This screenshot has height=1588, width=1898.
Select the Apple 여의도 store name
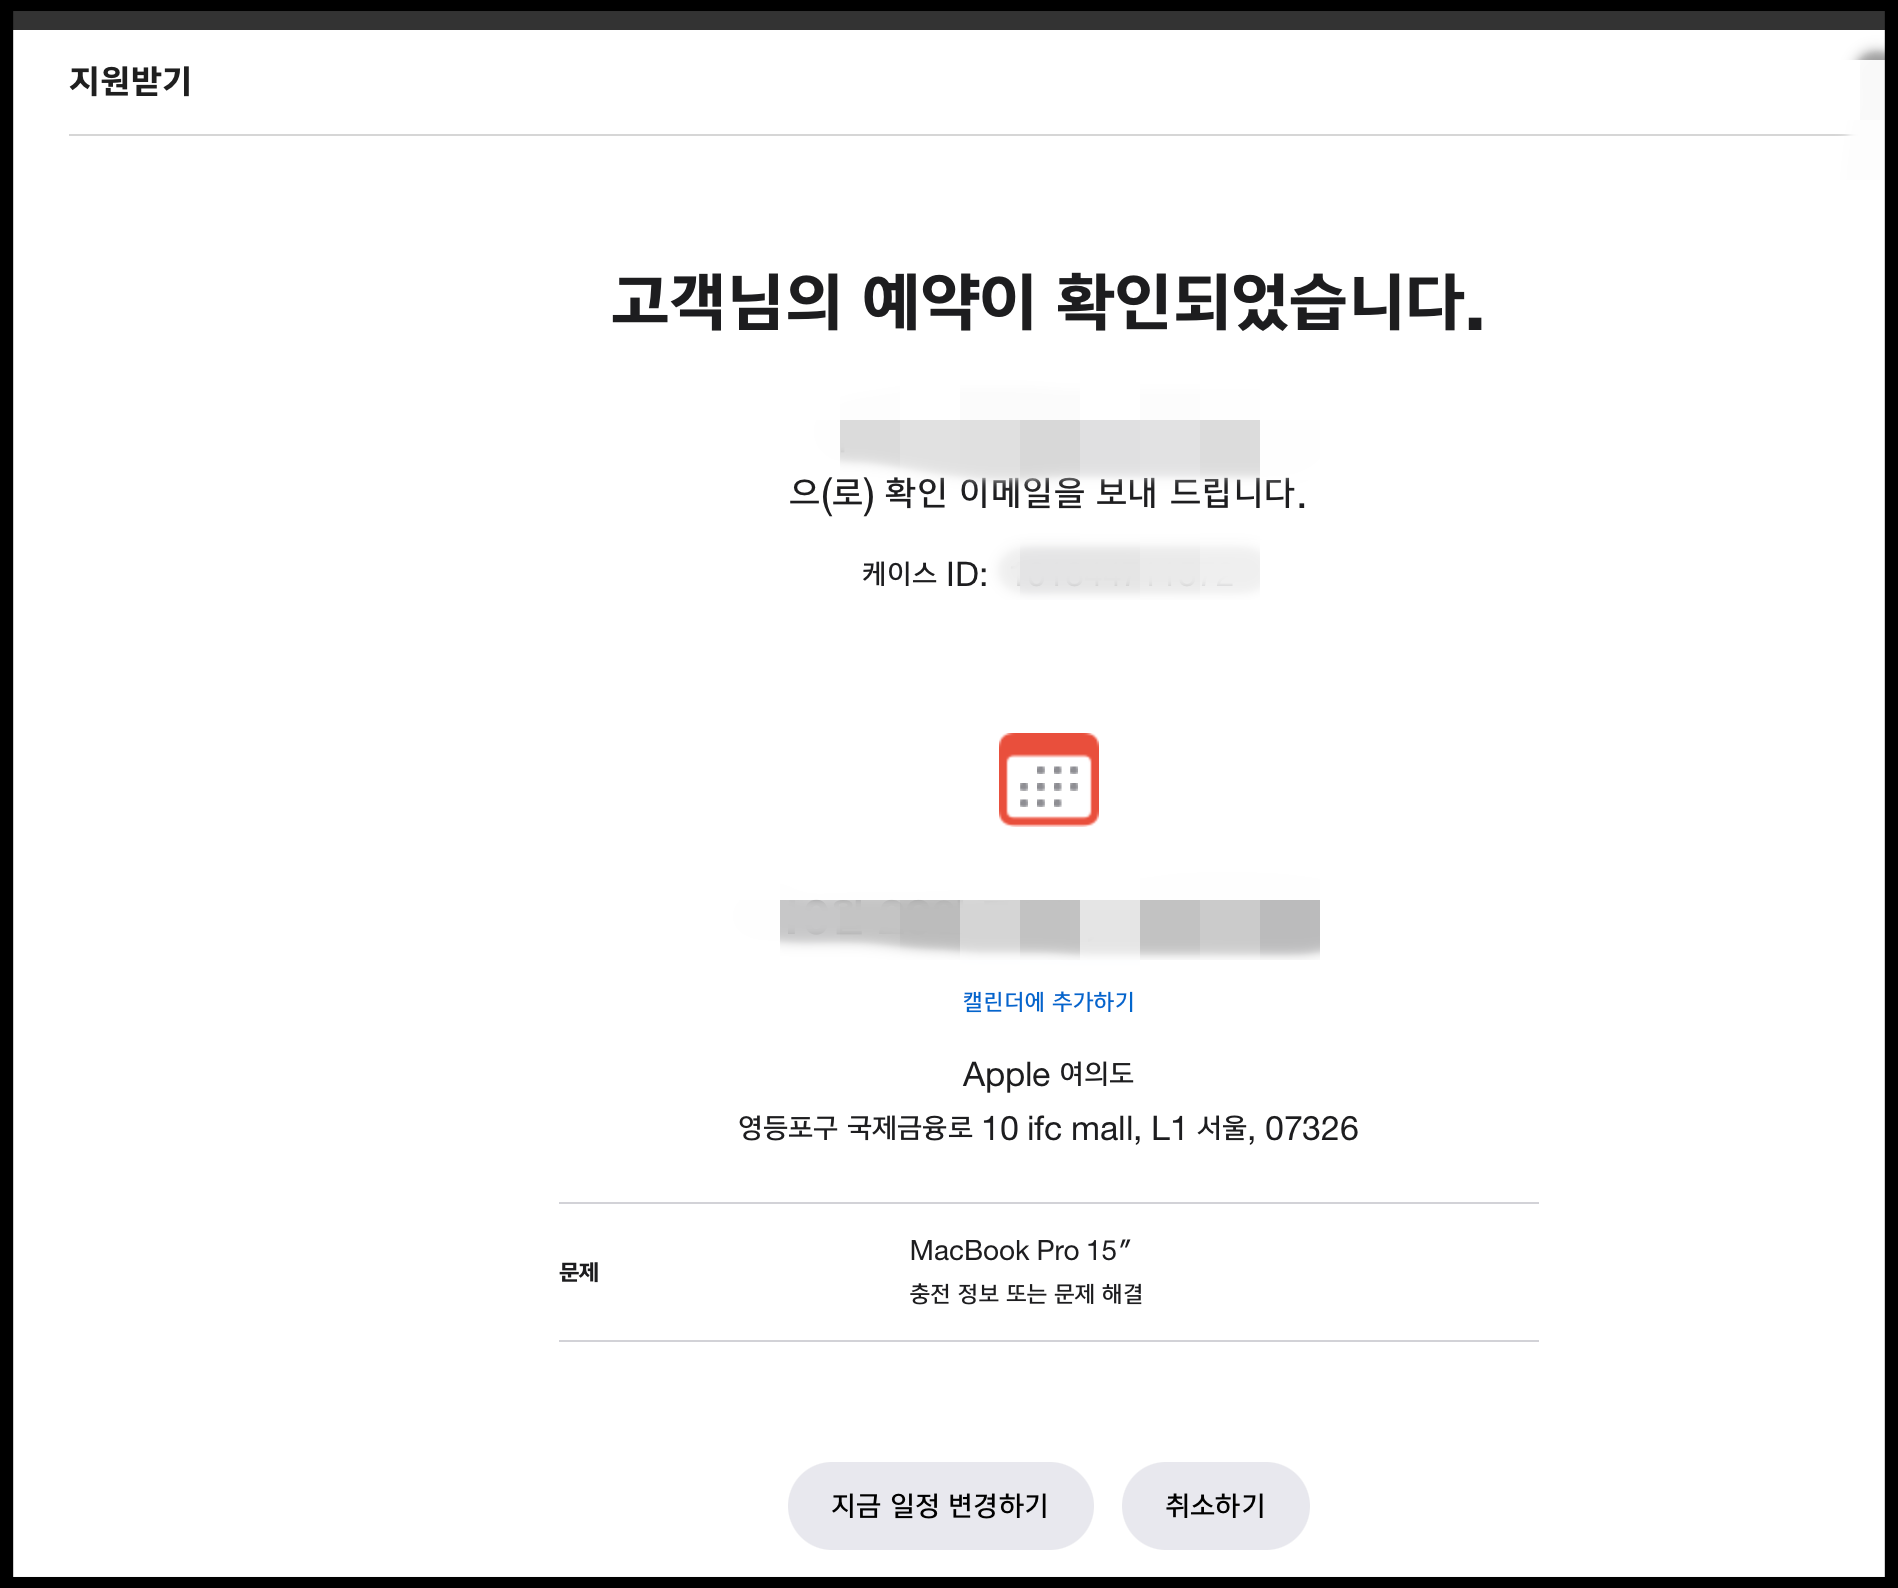1048,1074
